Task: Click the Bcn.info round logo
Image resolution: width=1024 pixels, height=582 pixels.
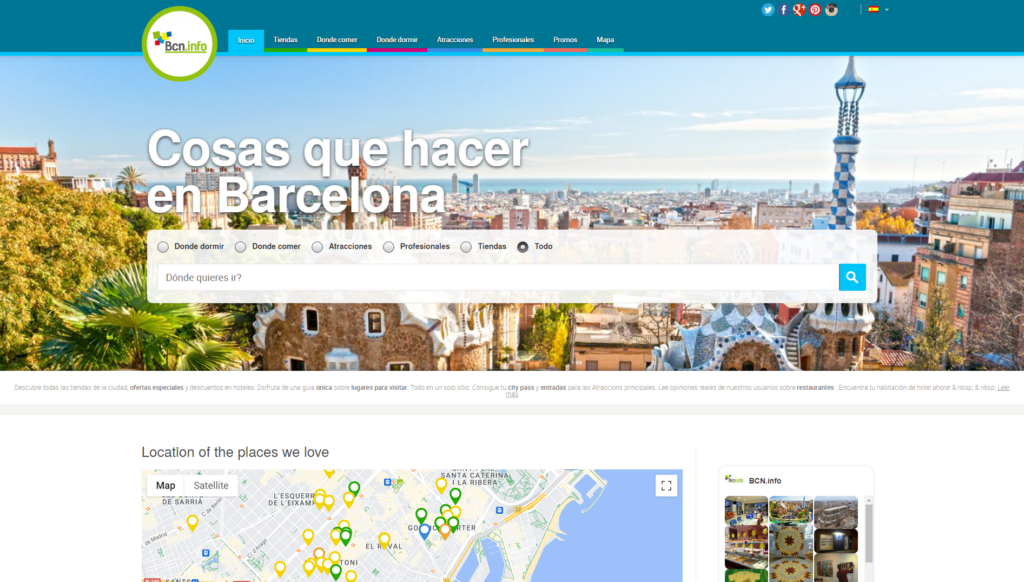Action: (180, 44)
